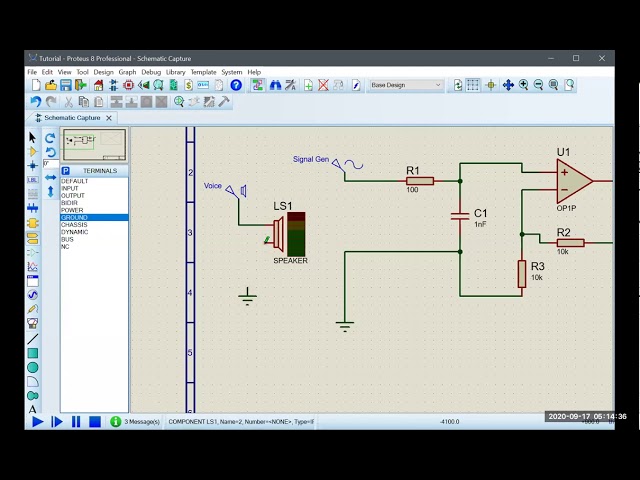640x480 pixels.
Task: Open the Debug menu
Action: pos(151,72)
